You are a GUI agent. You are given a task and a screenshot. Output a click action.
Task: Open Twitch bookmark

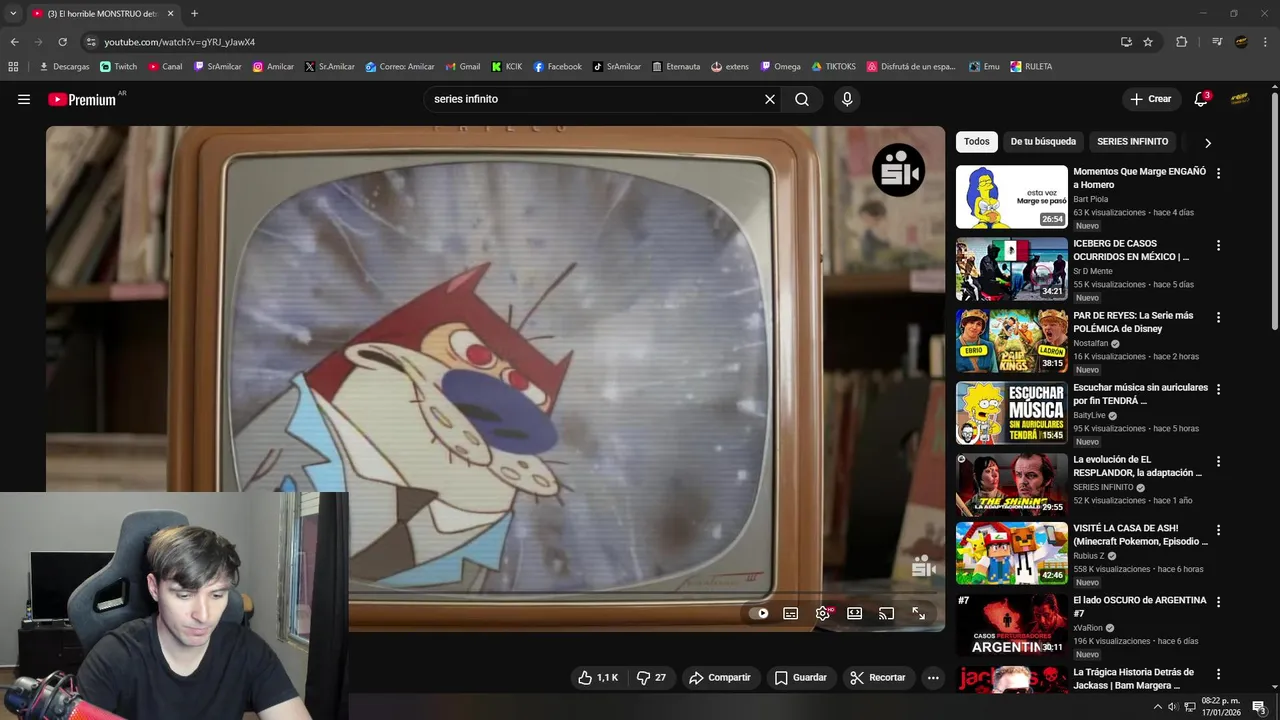[119, 67]
